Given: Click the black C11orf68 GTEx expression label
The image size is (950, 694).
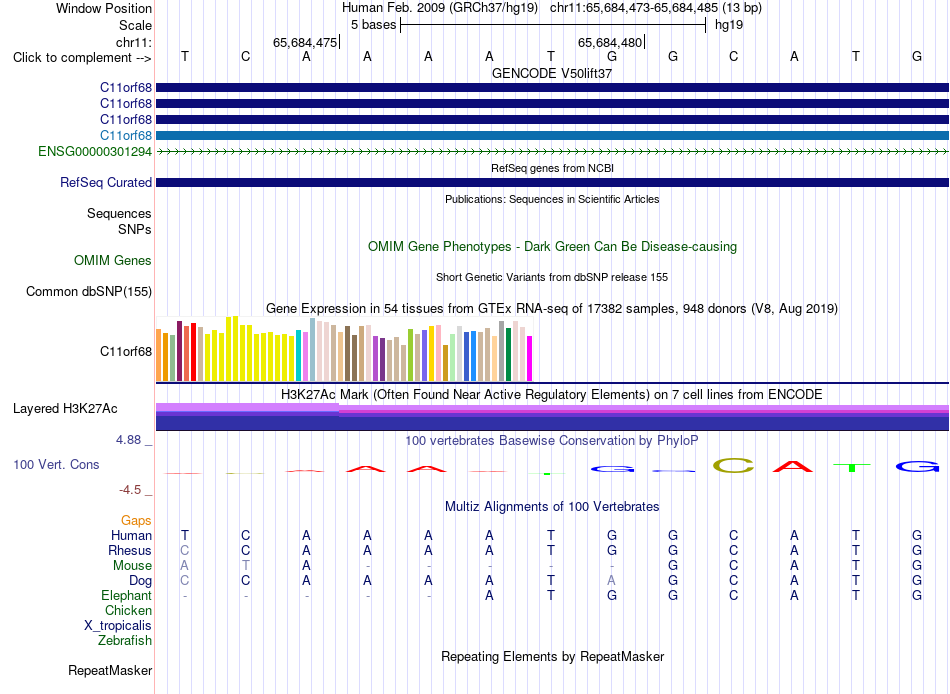Looking at the screenshot, I should 126,352.
